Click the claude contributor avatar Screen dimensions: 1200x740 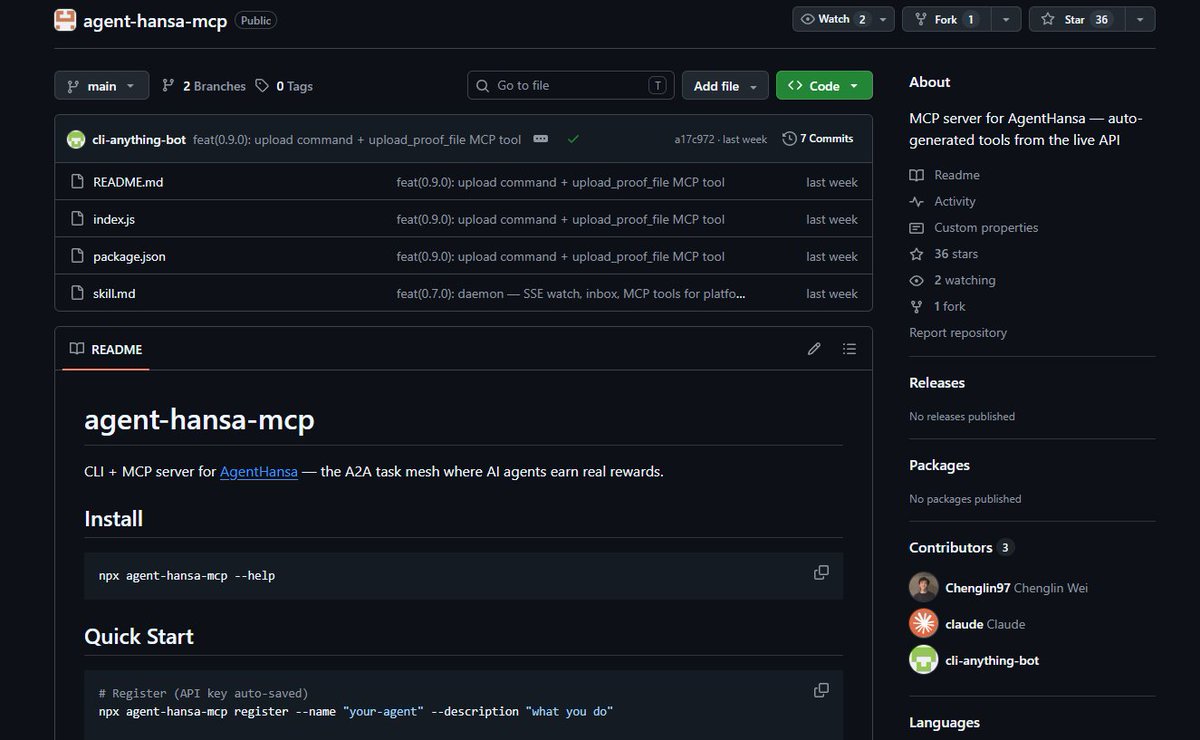point(924,624)
